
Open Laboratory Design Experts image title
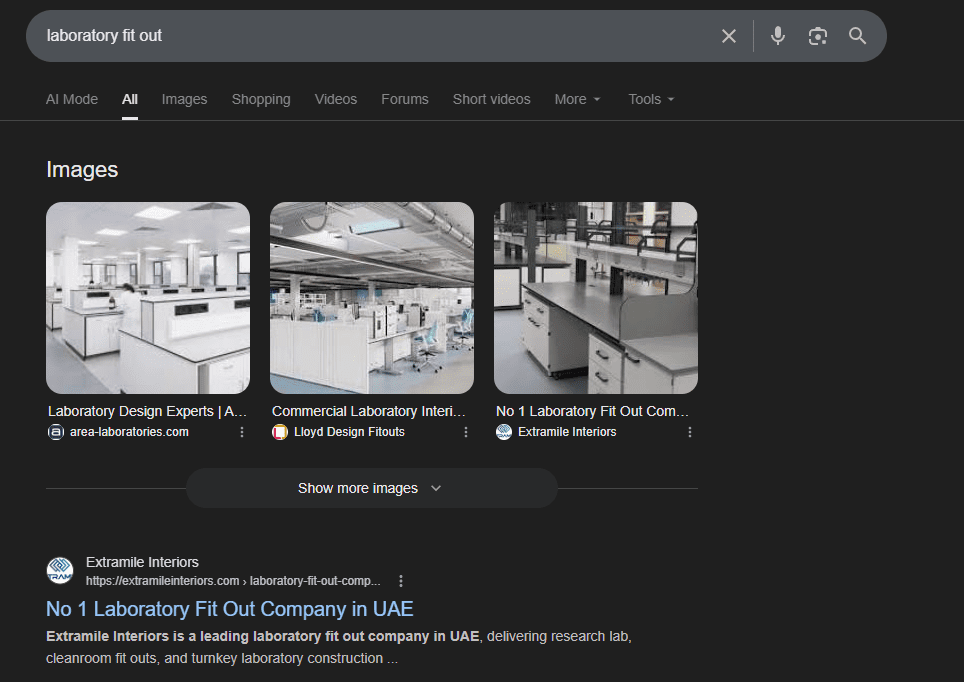148,411
